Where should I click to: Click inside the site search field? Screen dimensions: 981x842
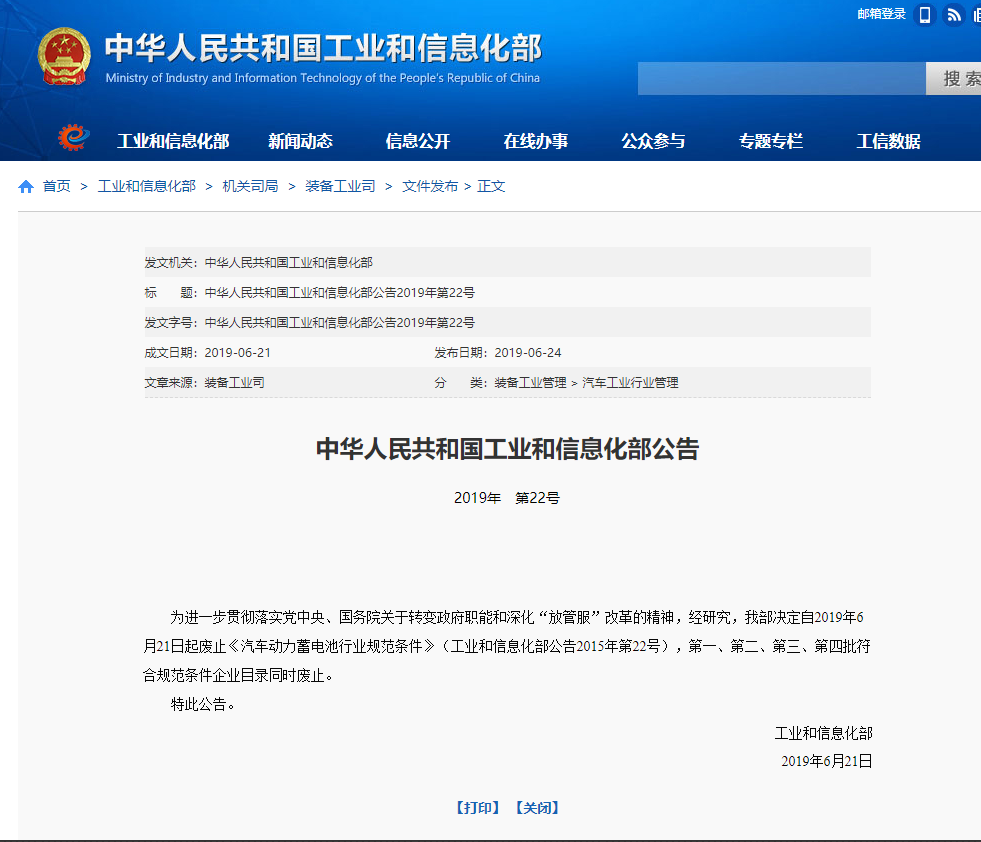(781, 78)
